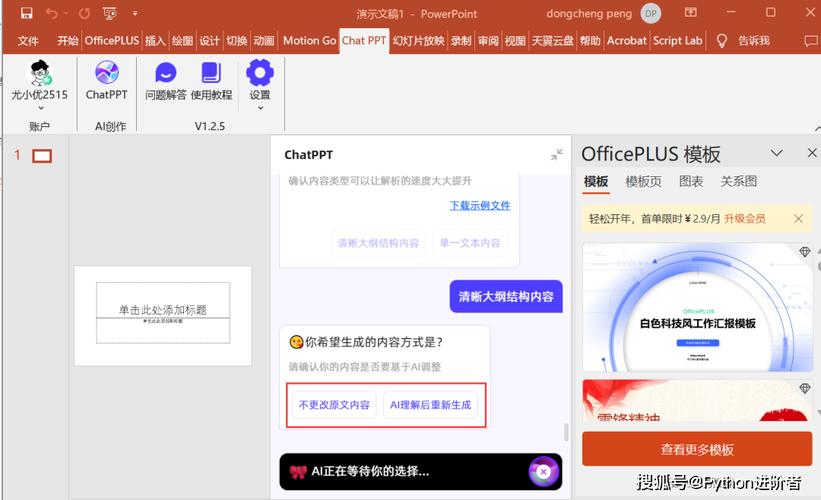821x500 pixels.
Task: Open the 白色科技风工作汇报模板 thumbnail
Action: [x=698, y=307]
